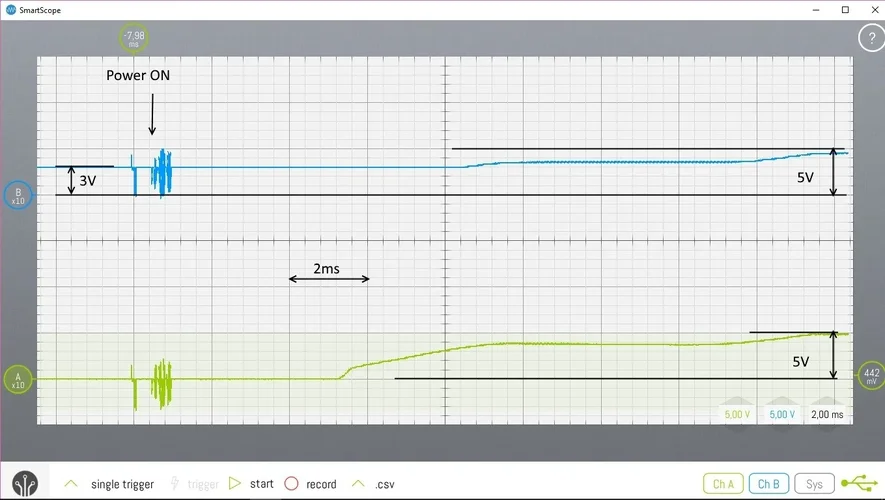885x500 pixels.
Task: Adjust Channel B 5,00 V scale value
Action: (x=782, y=414)
